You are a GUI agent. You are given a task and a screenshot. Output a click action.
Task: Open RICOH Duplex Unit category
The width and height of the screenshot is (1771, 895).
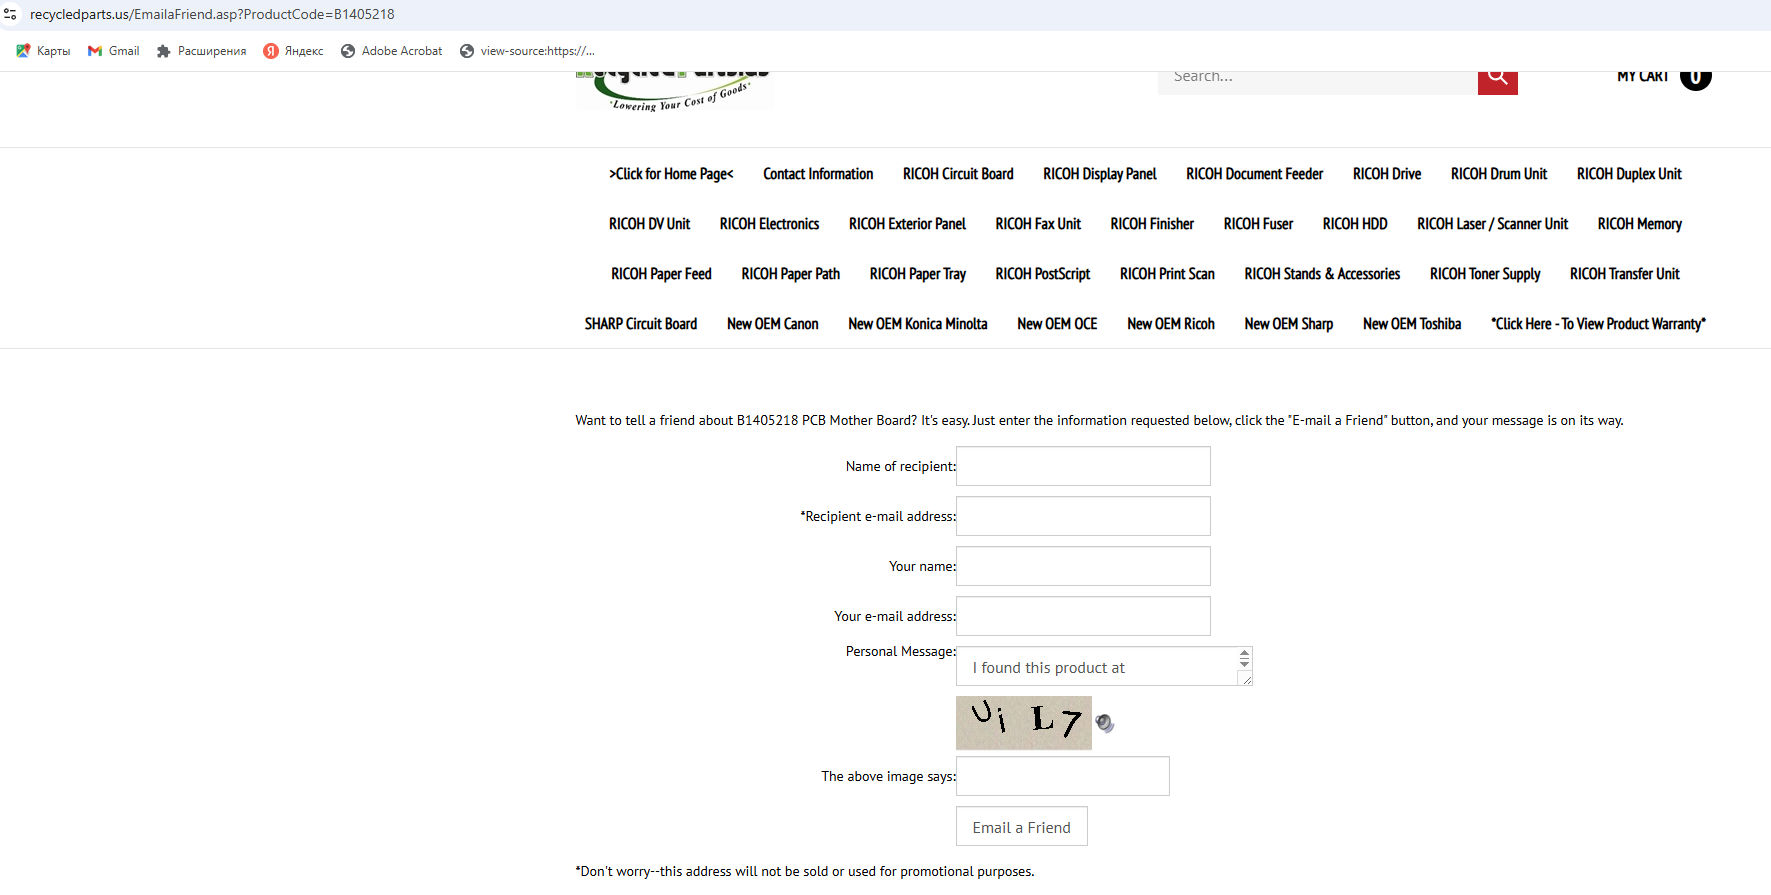[1629, 174]
